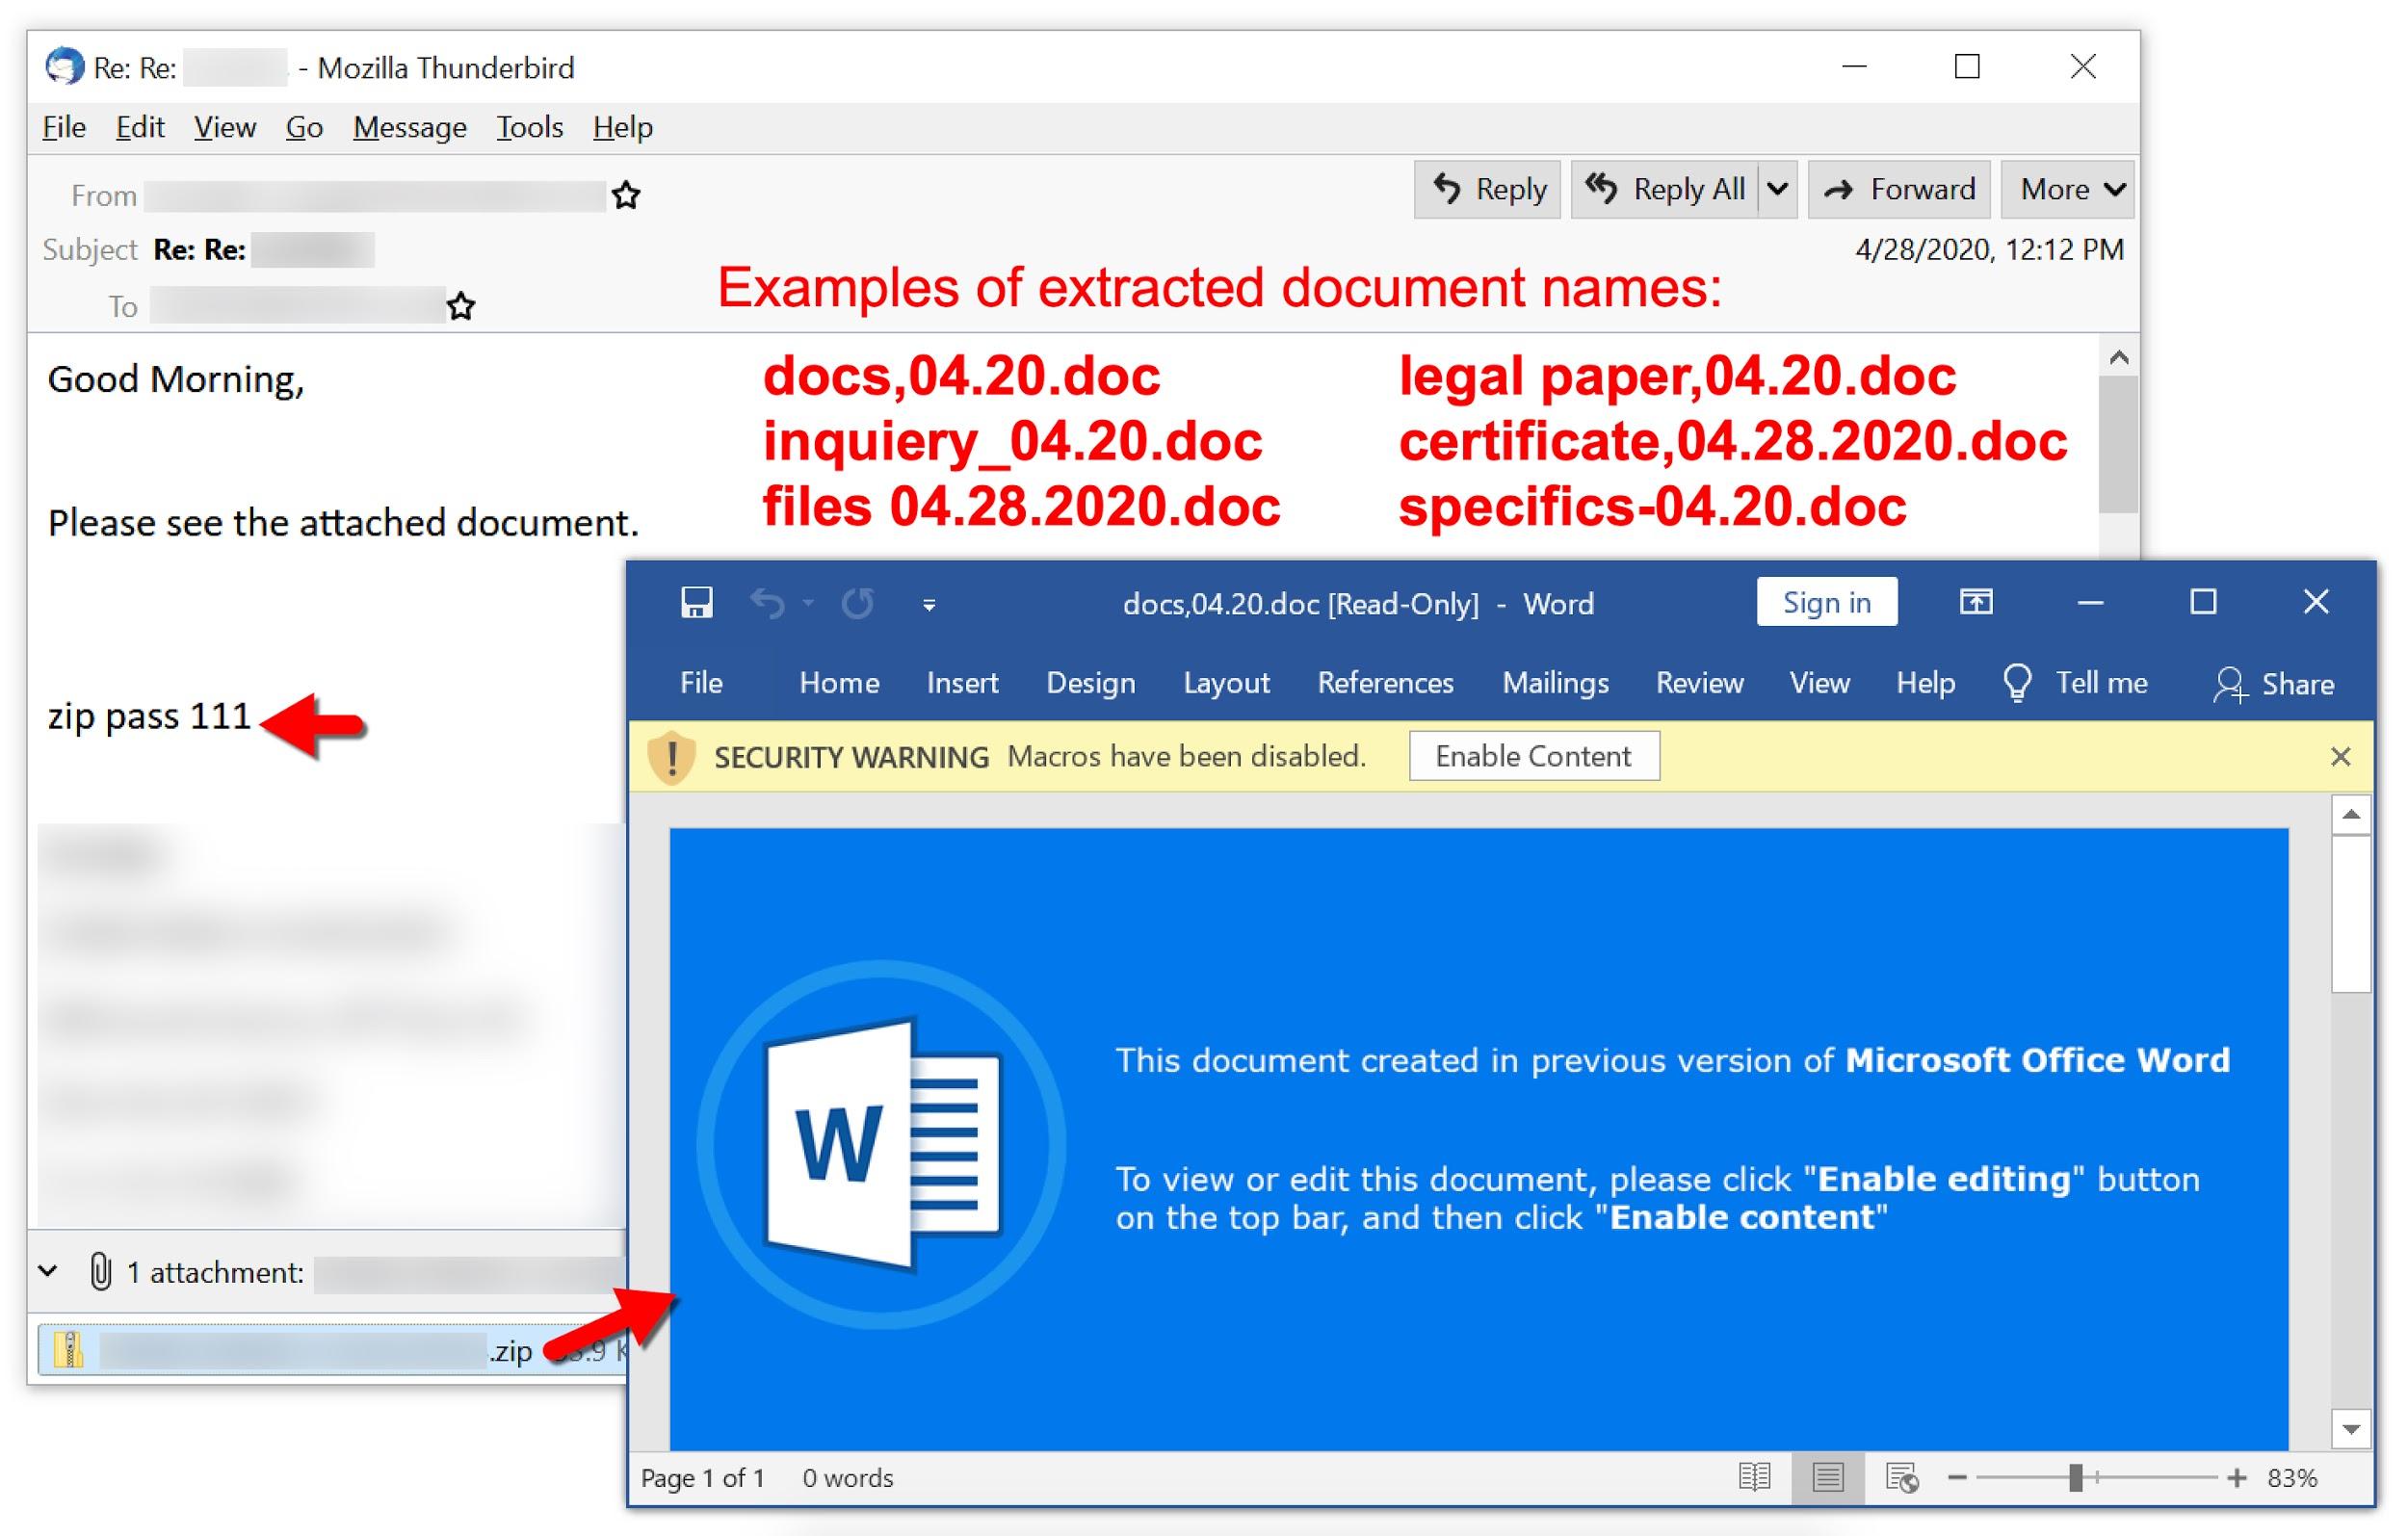Click the Redo icon in Word
2408x1536 pixels.
click(x=857, y=603)
